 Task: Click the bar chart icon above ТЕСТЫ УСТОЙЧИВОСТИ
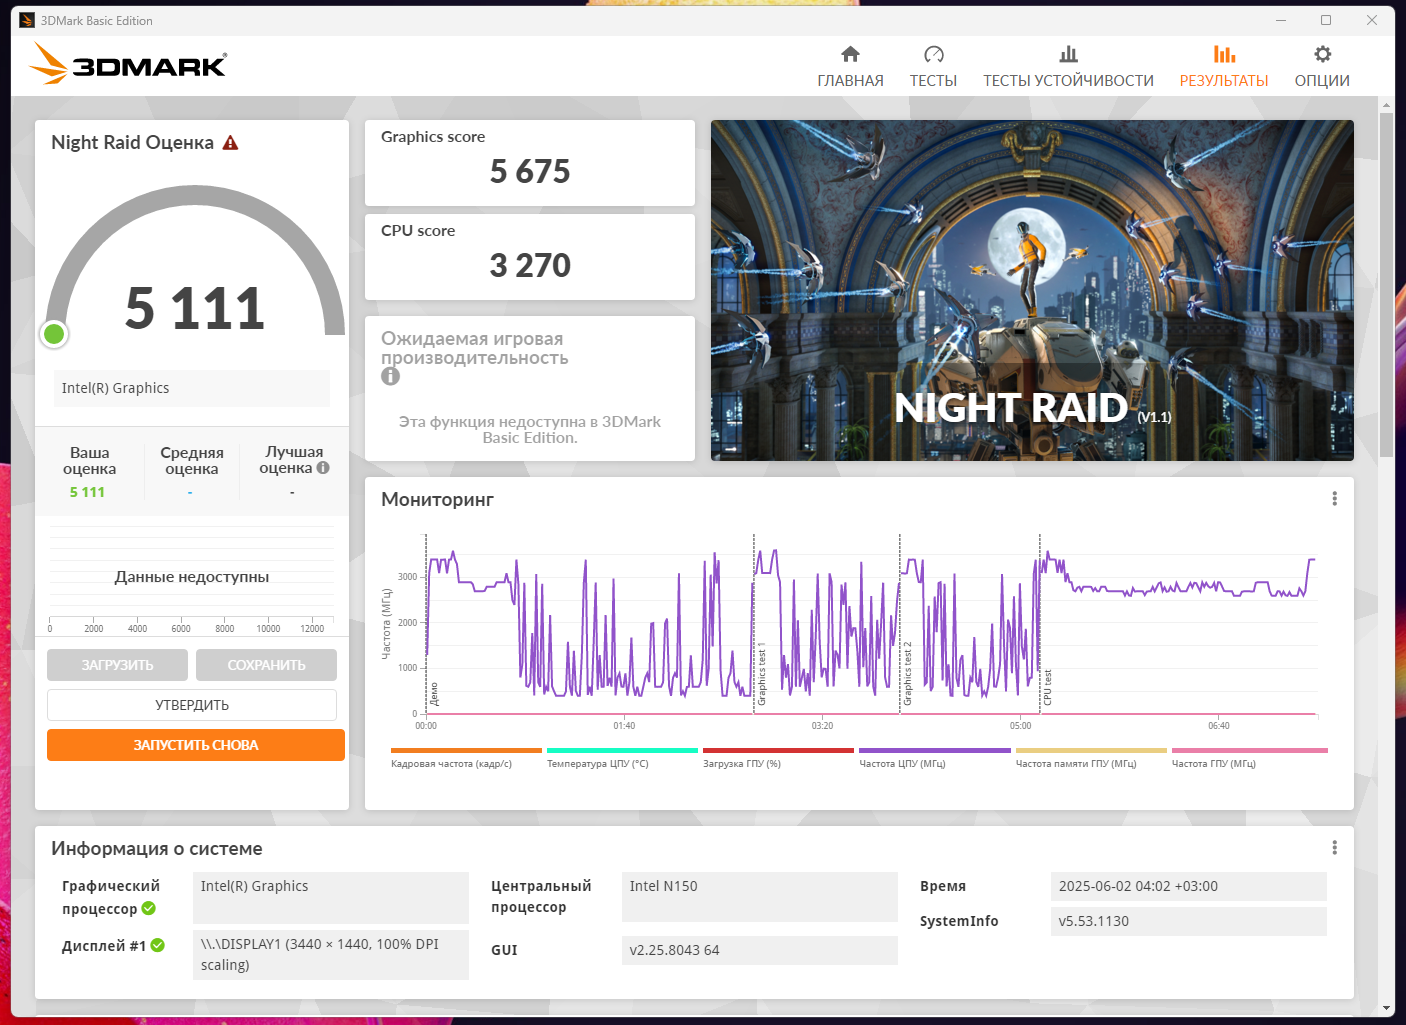click(x=1068, y=54)
